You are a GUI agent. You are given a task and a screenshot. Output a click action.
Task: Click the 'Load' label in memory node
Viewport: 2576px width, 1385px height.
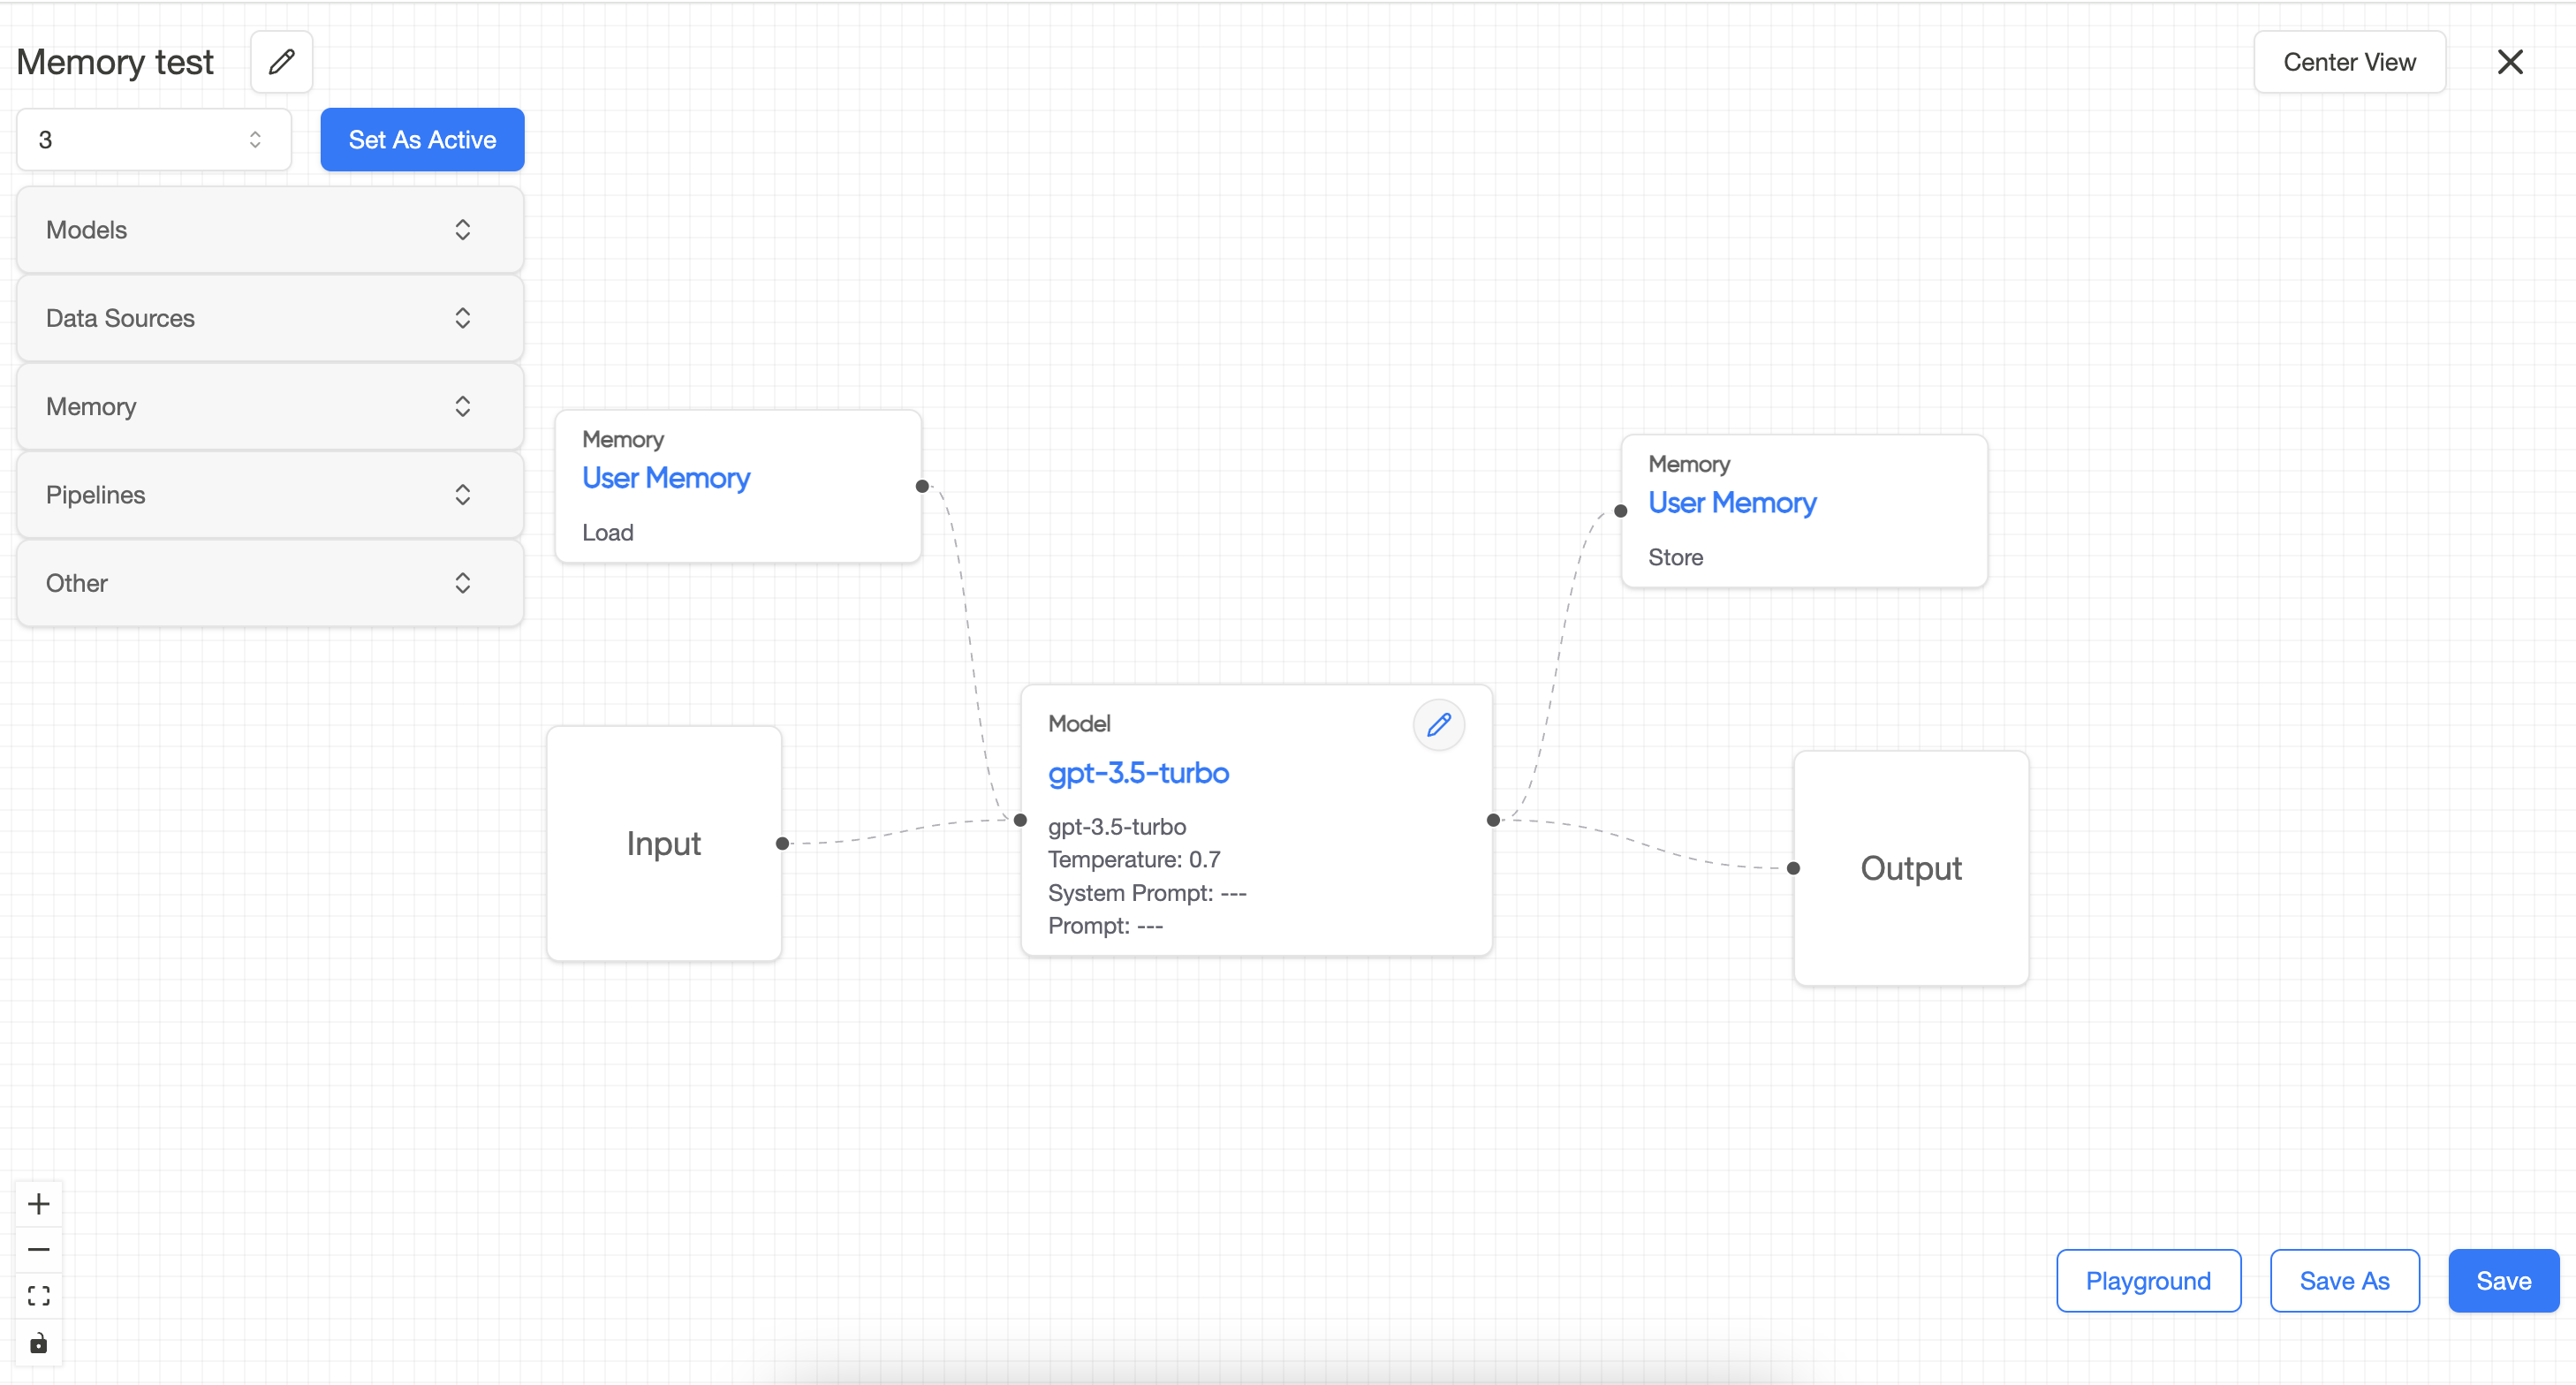tap(608, 533)
